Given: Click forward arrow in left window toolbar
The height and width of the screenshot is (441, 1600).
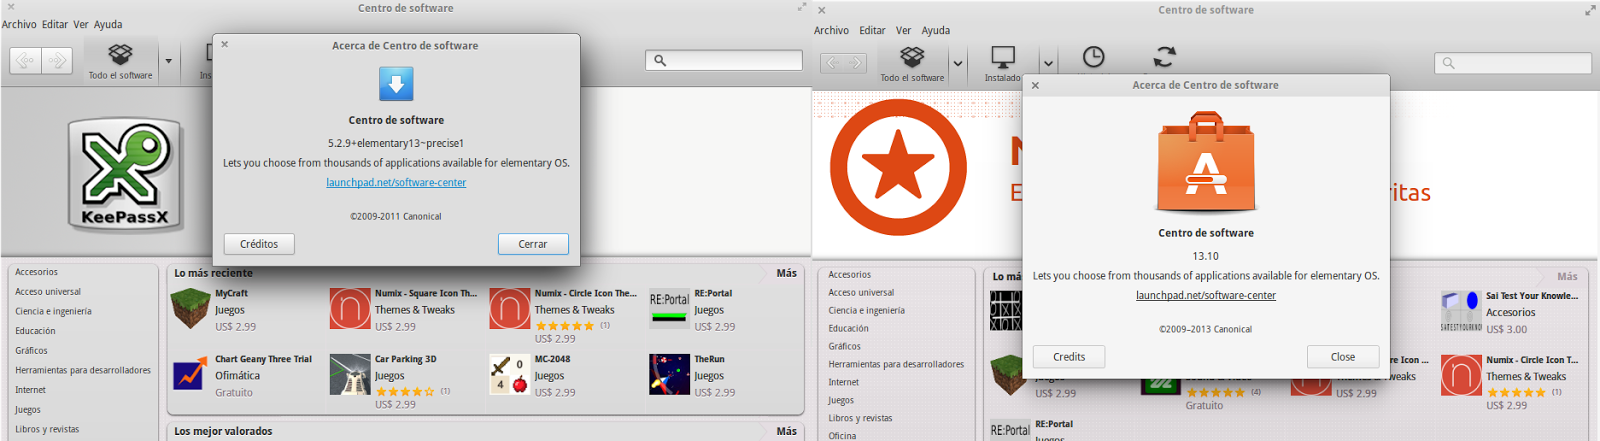Looking at the screenshot, I should (x=57, y=60).
